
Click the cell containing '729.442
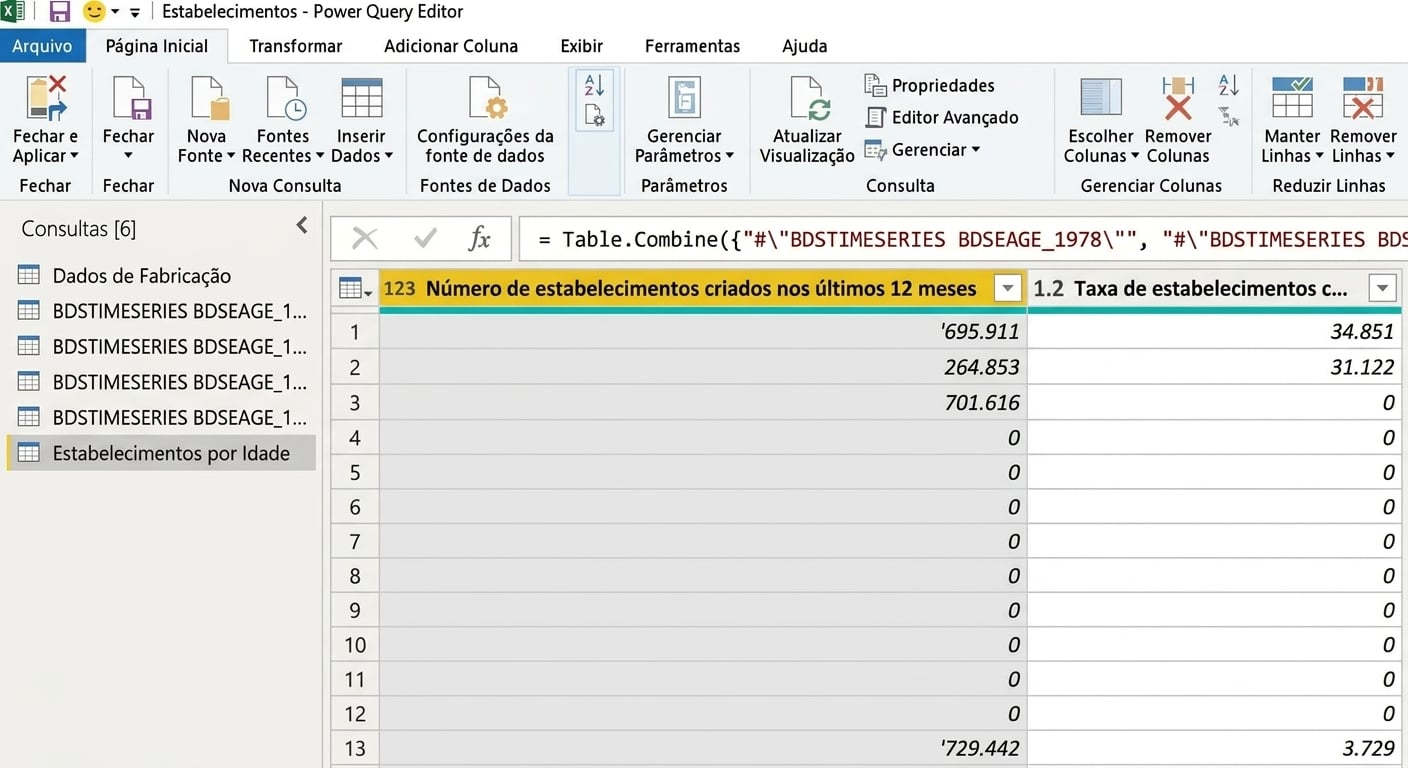(703, 748)
